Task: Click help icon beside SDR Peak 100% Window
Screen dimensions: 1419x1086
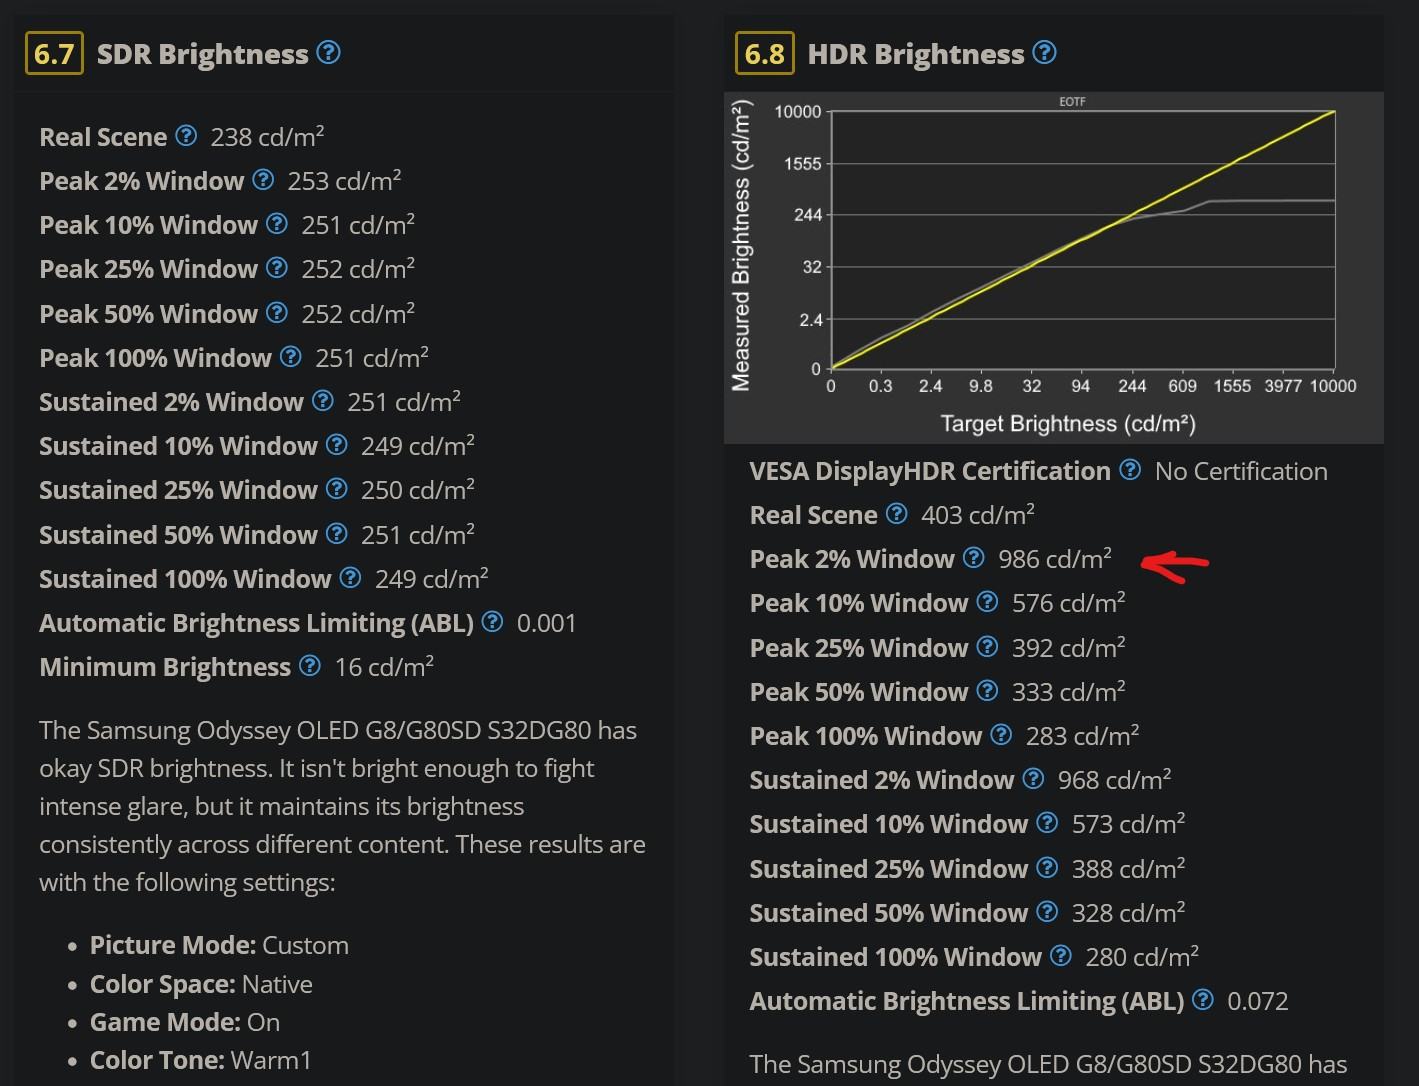Action: pos(291,356)
